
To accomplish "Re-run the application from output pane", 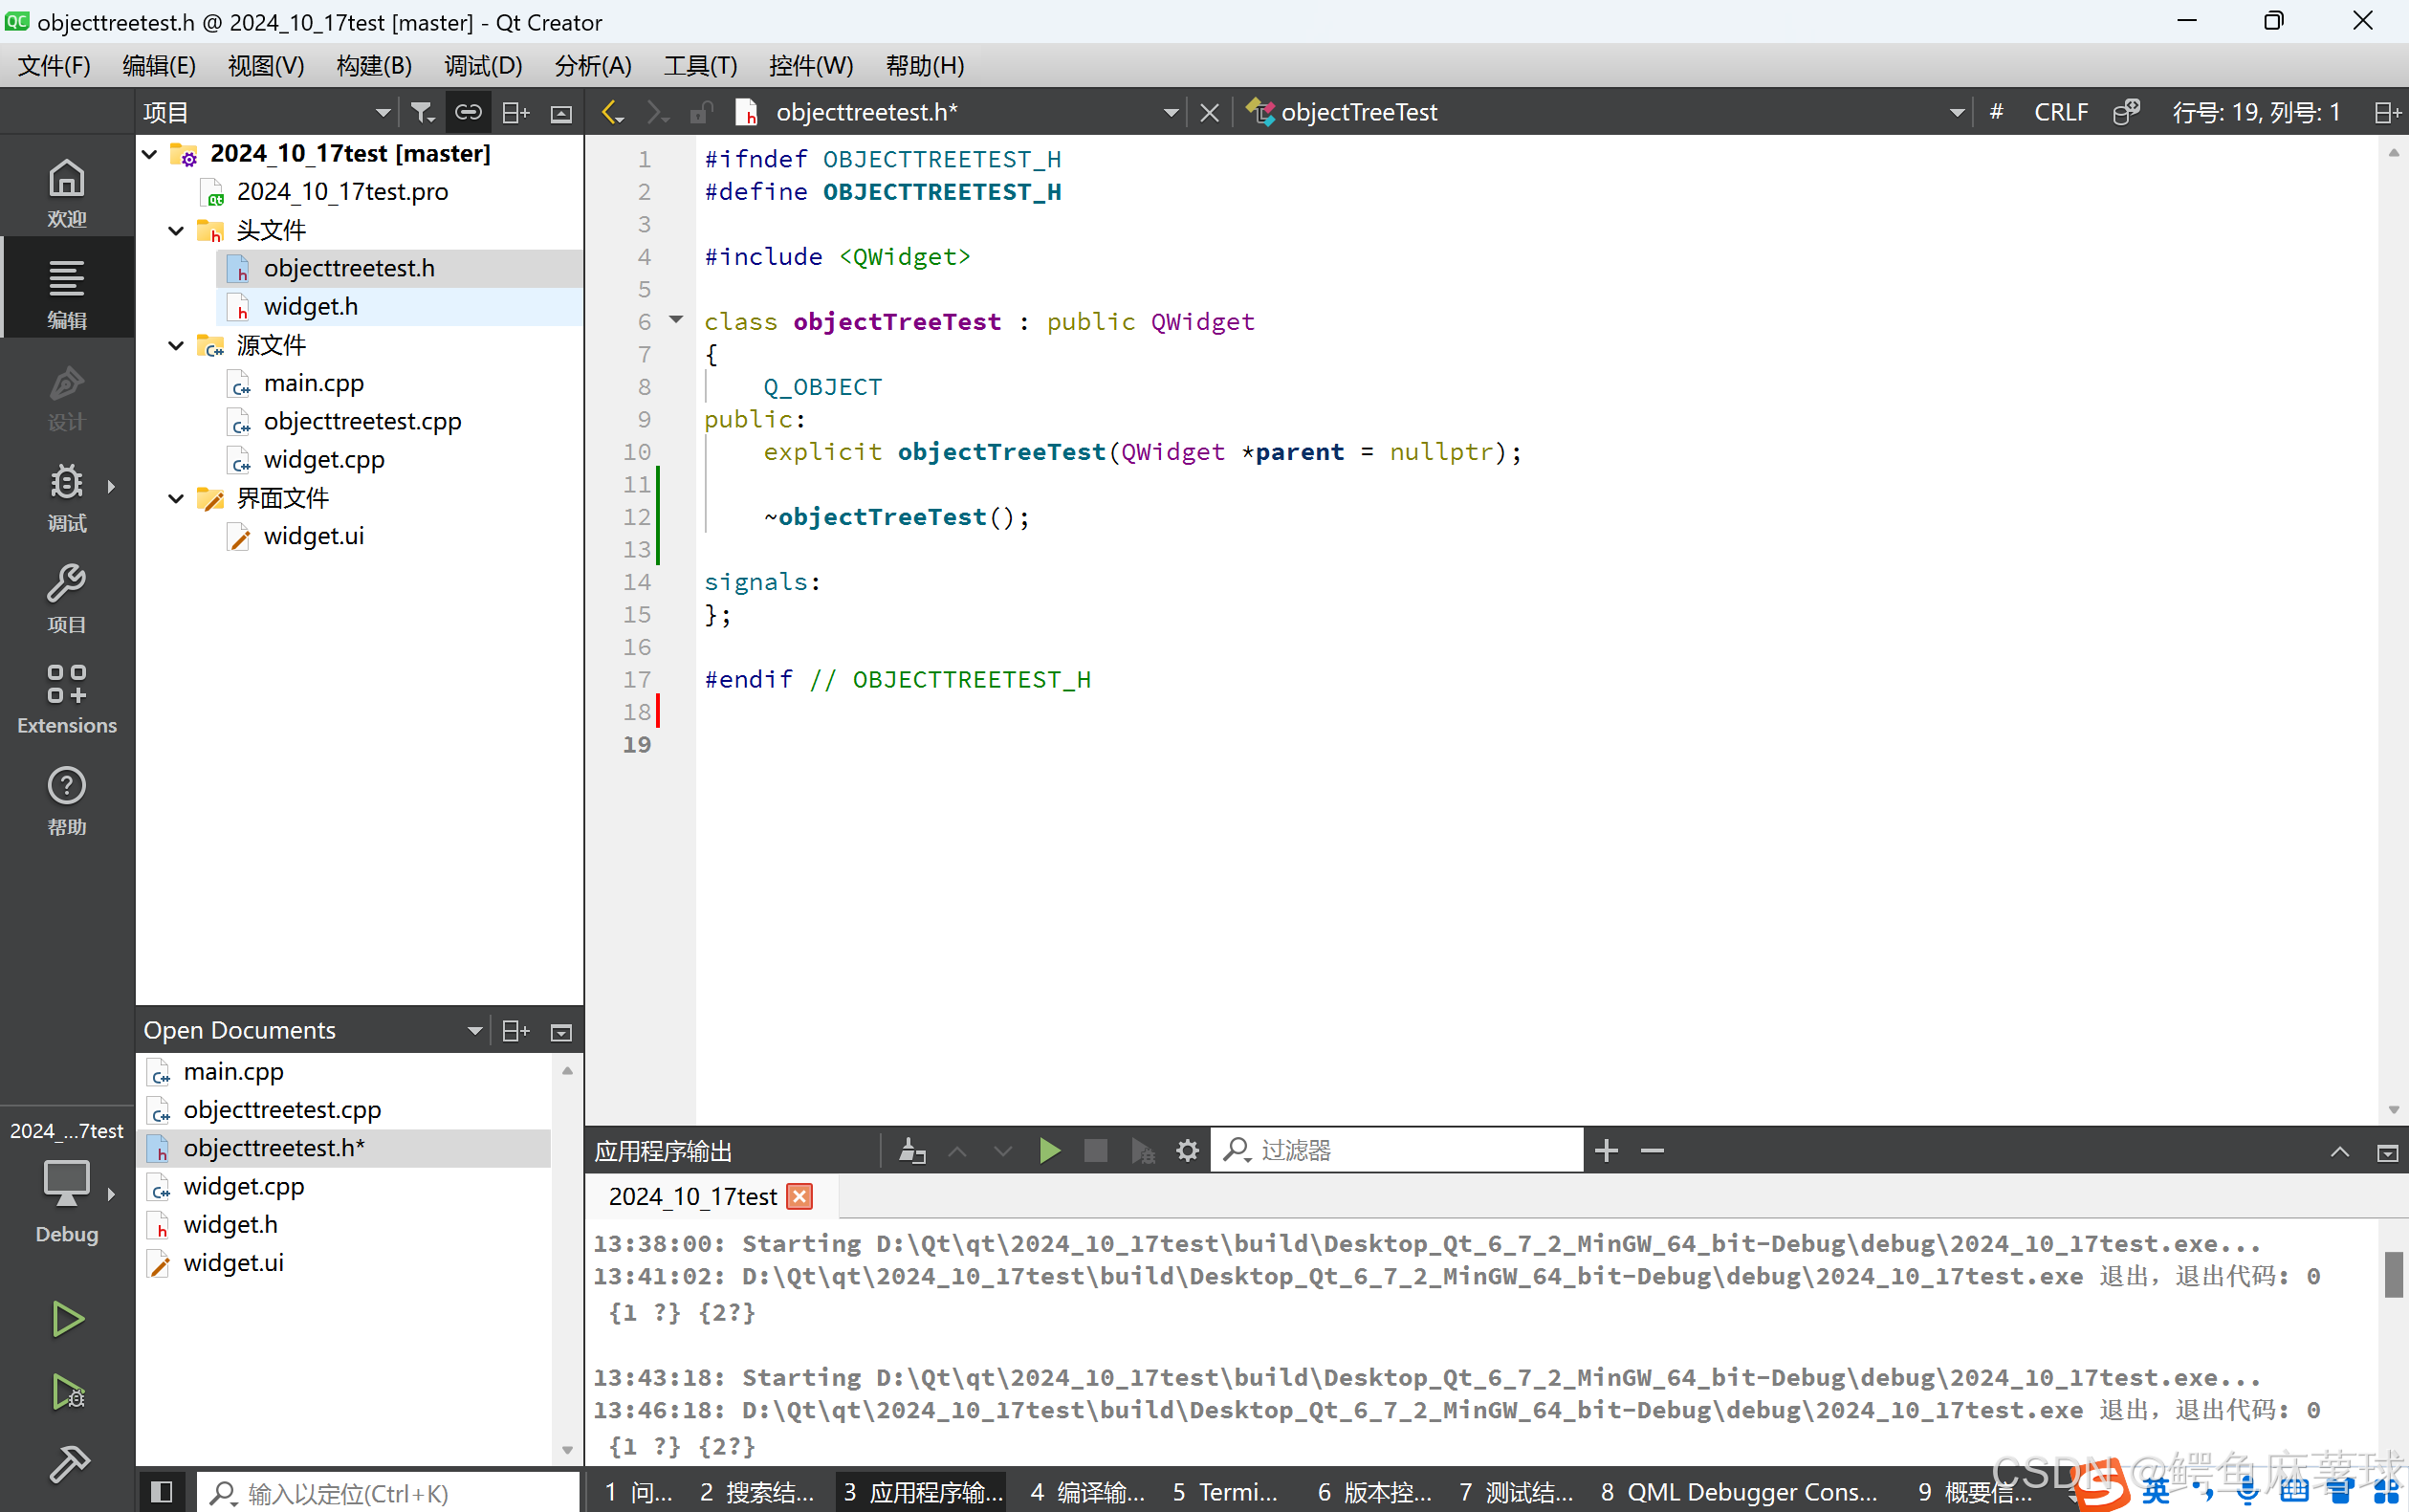I will point(1049,1151).
